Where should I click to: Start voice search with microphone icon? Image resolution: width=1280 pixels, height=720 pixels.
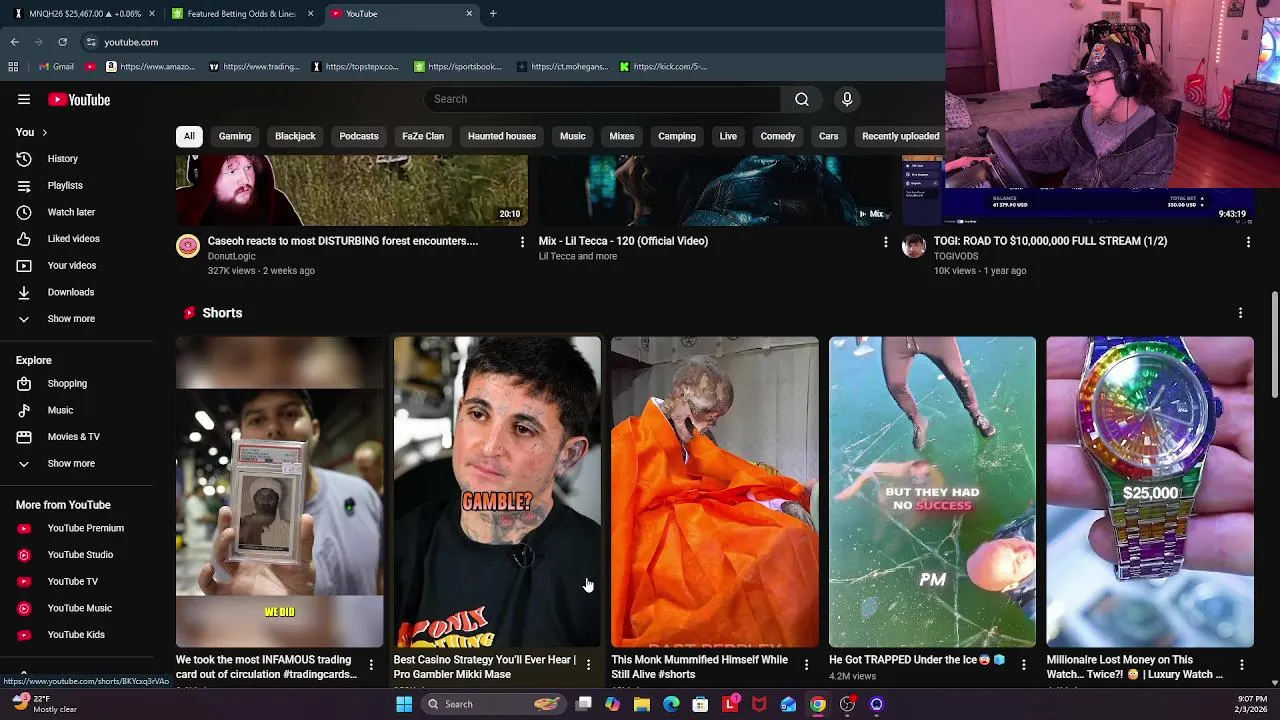[847, 99]
